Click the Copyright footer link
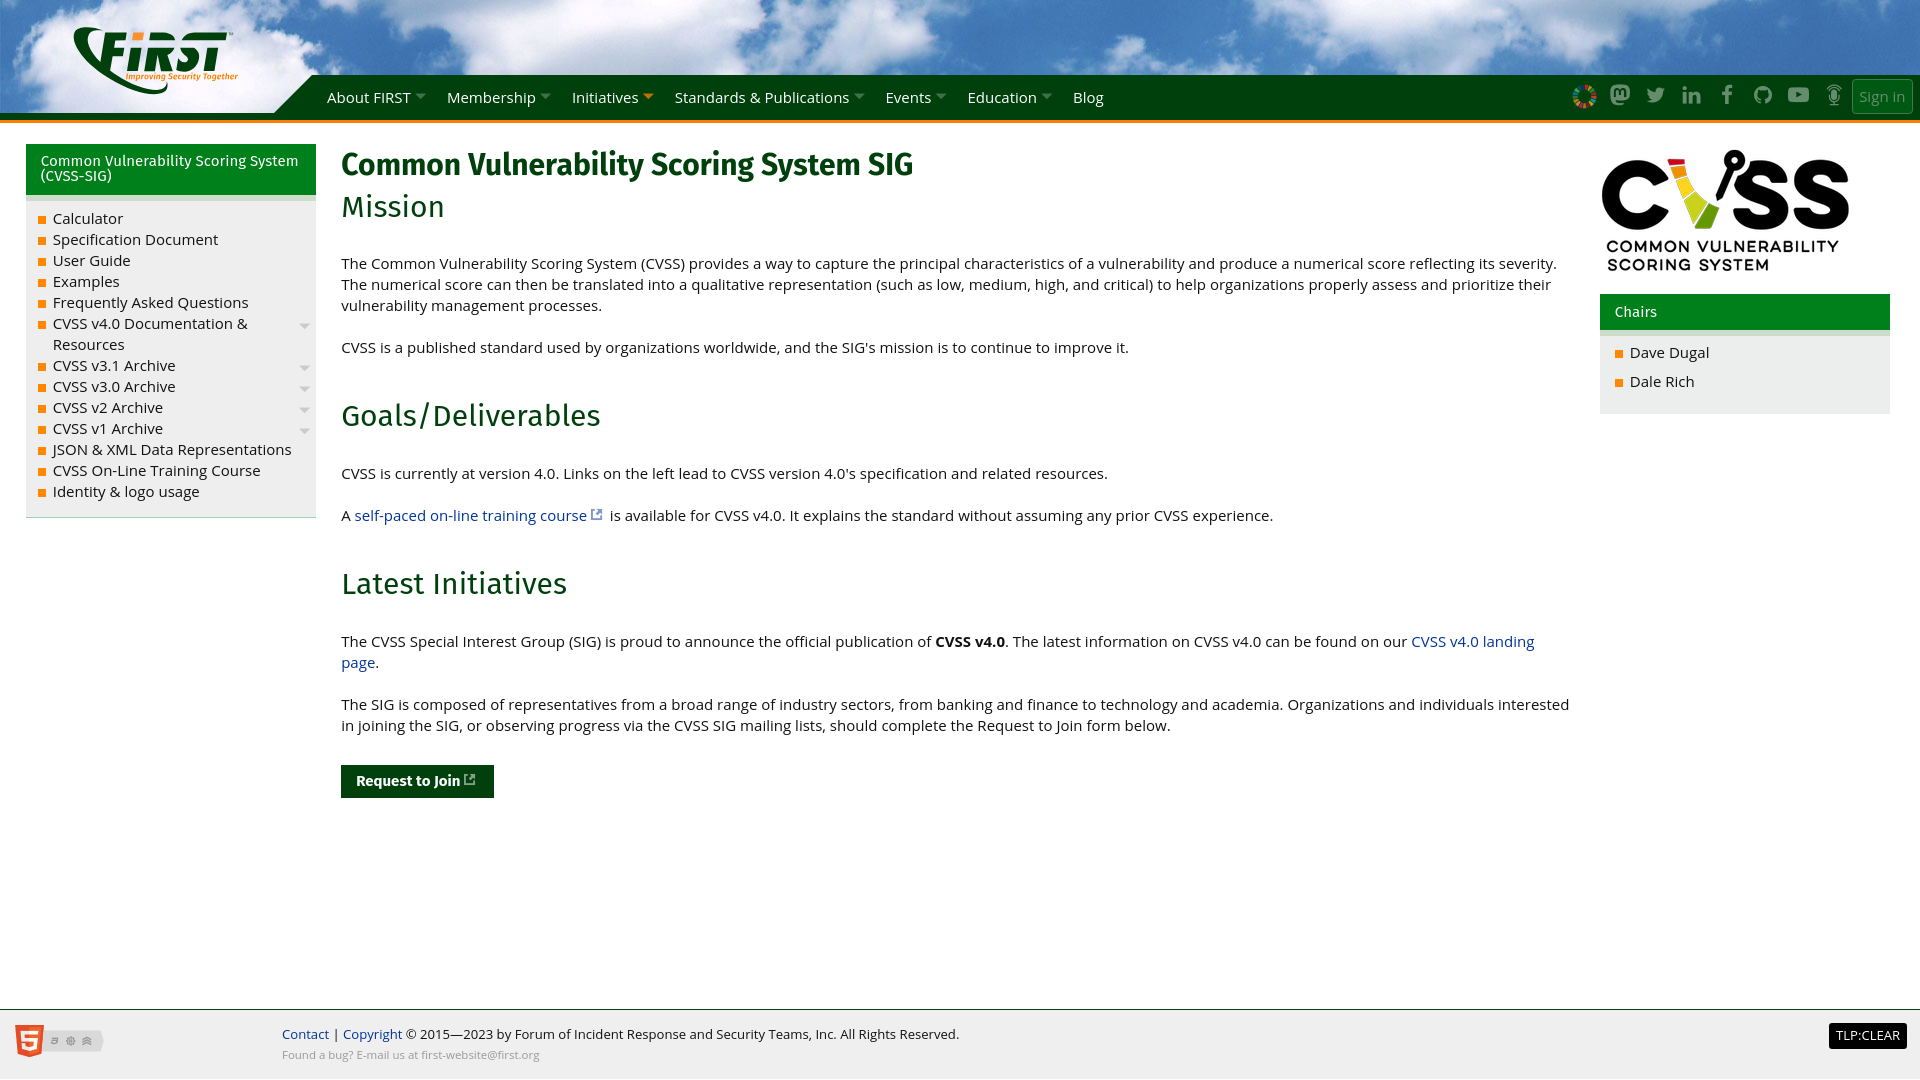Screen dimensions: 1920x1080 click(372, 1034)
